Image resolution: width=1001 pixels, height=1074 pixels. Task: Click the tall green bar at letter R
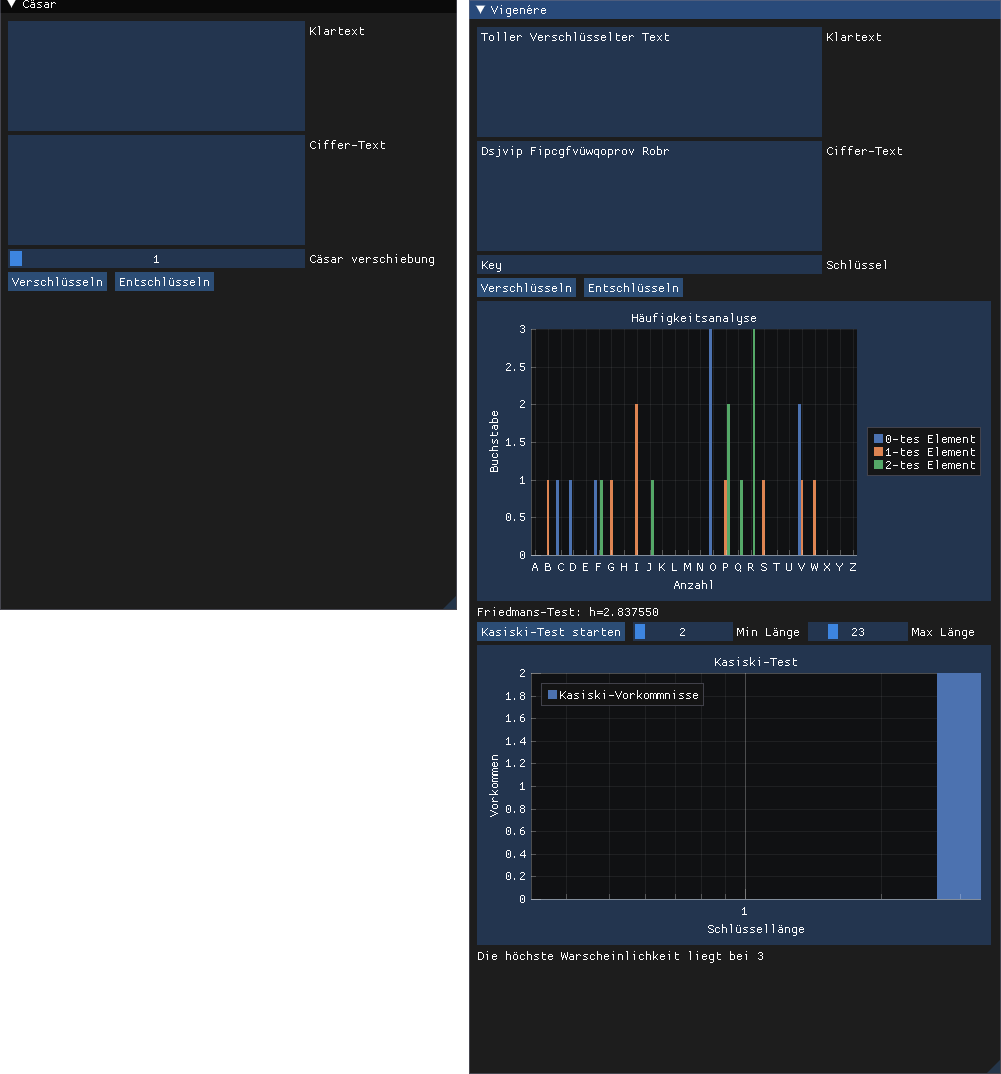click(754, 442)
